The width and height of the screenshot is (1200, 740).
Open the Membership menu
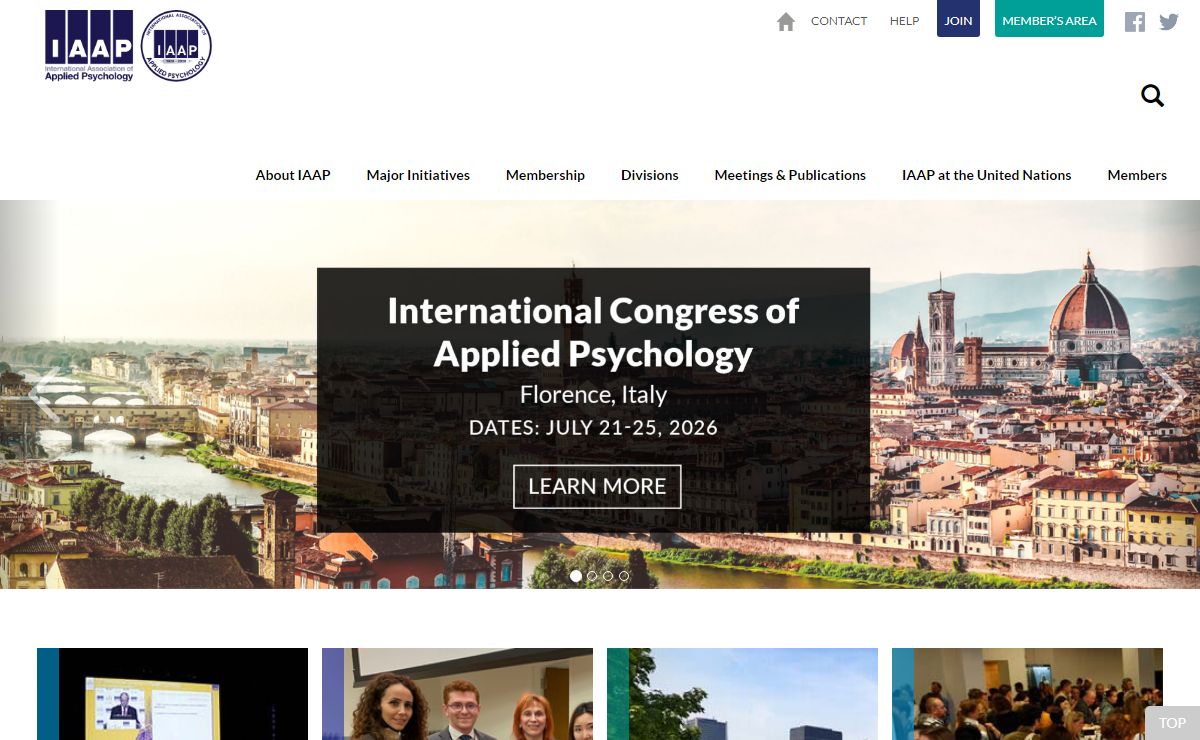click(545, 175)
